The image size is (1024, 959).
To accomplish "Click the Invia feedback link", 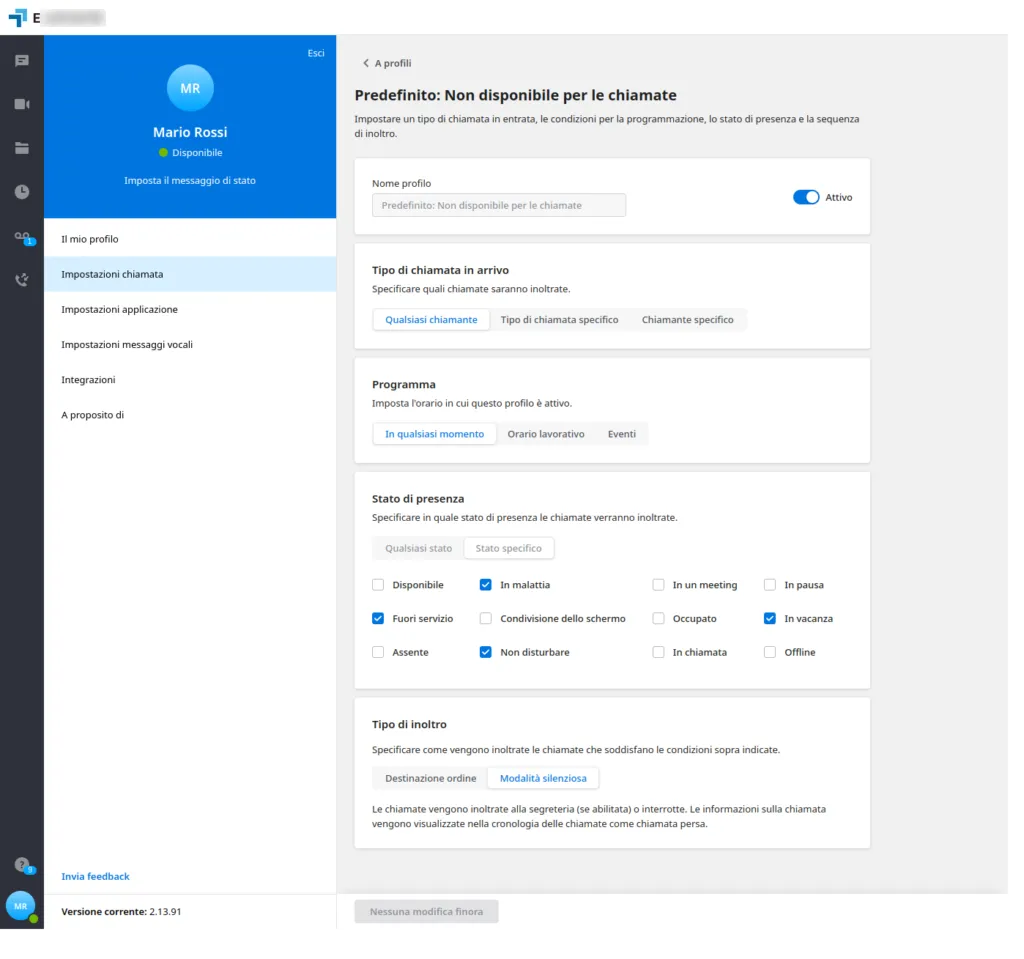I will (95, 877).
